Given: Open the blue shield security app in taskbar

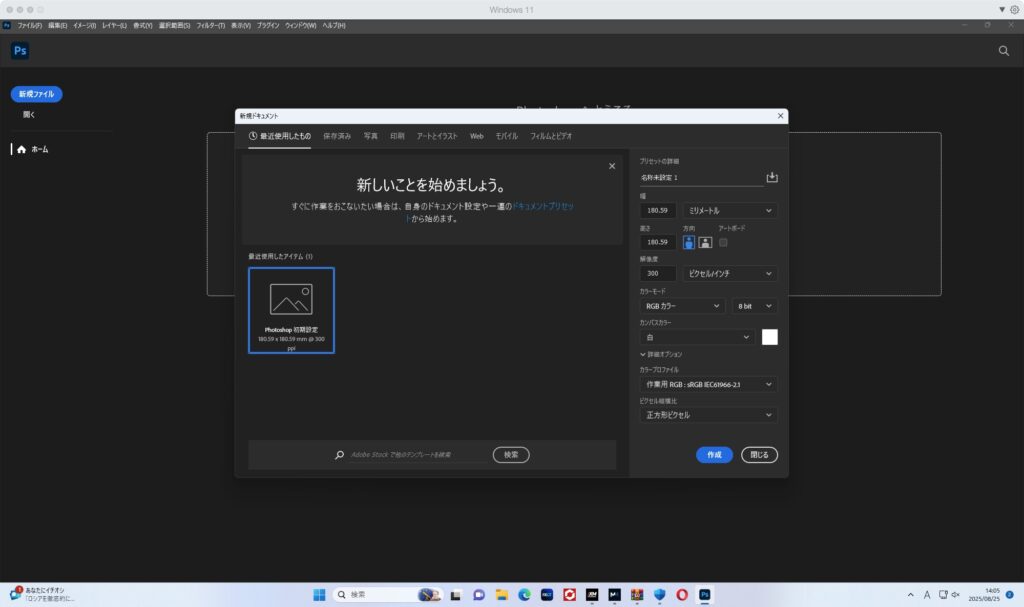Looking at the screenshot, I should tap(660, 595).
